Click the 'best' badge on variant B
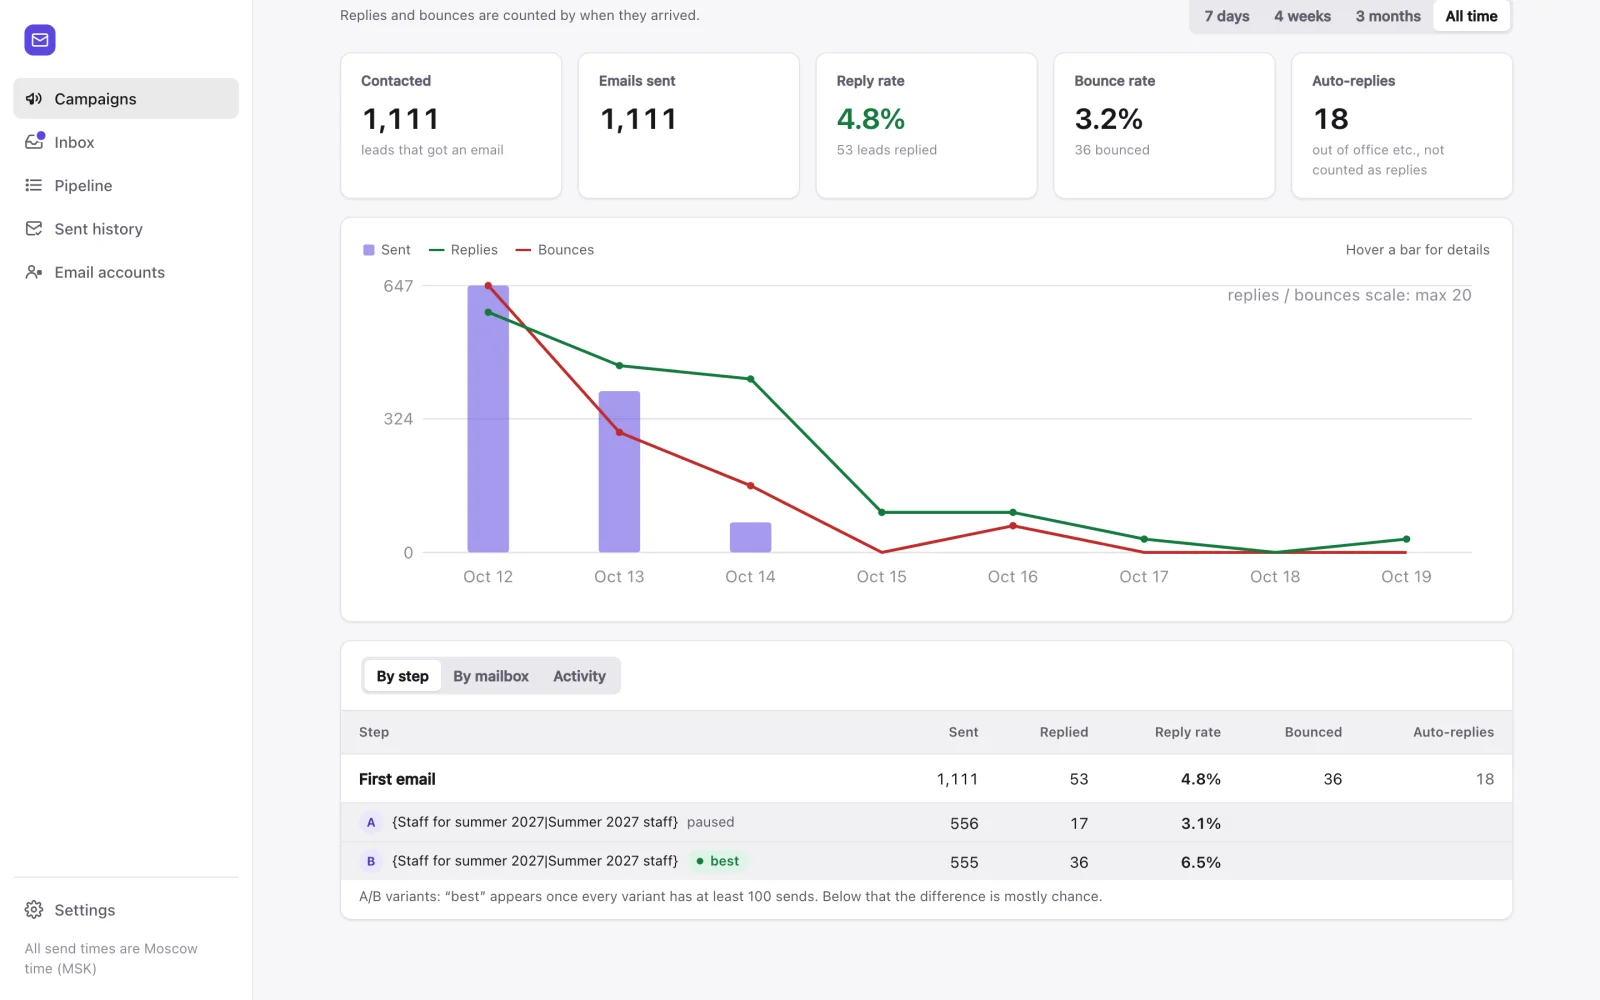The height and width of the screenshot is (1000, 1600). coord(718,861)
